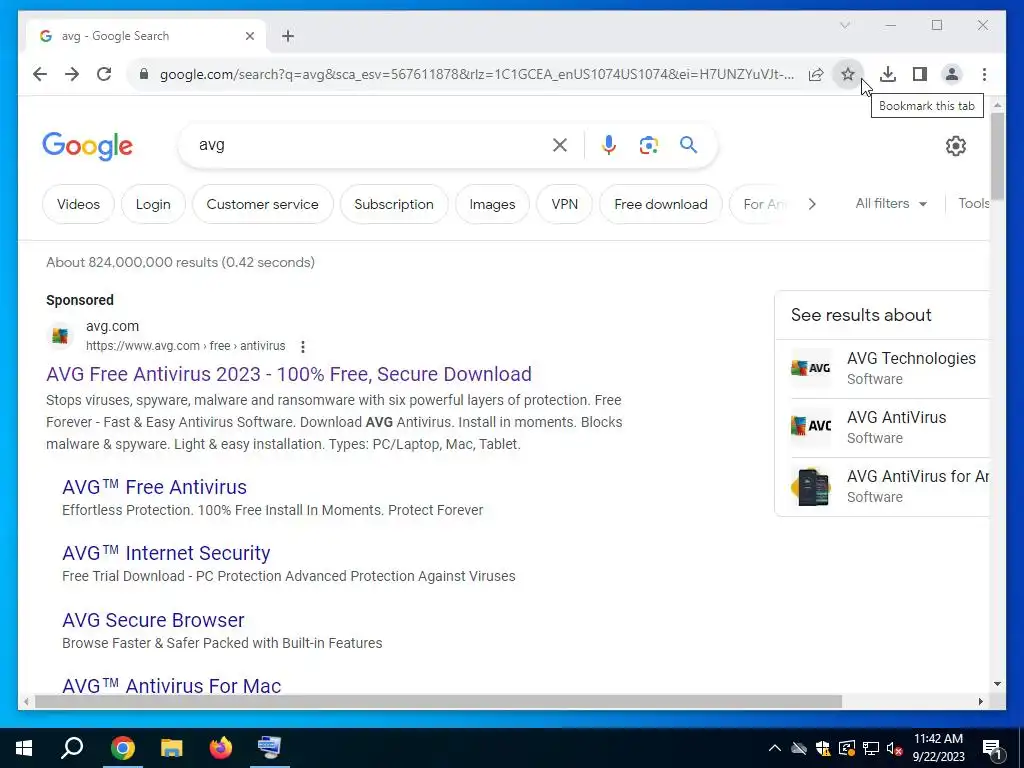
Task: Expand the All filters dropdown
Action: point(891,204)
